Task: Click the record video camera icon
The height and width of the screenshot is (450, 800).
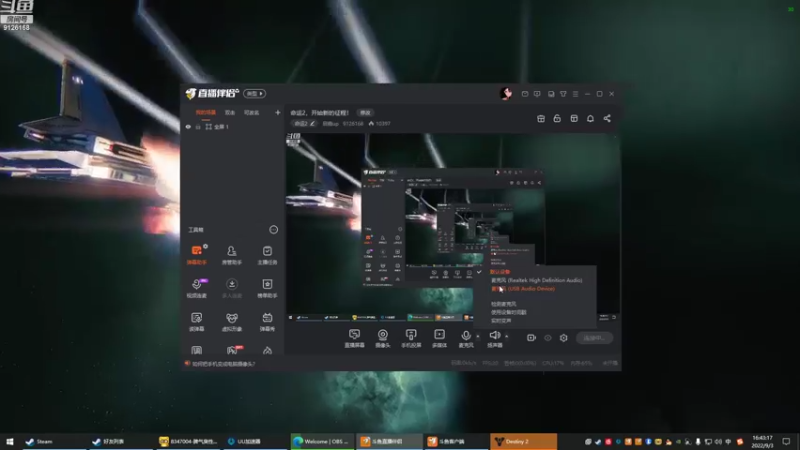Action: pyautogui.click(x=531, y=338)
